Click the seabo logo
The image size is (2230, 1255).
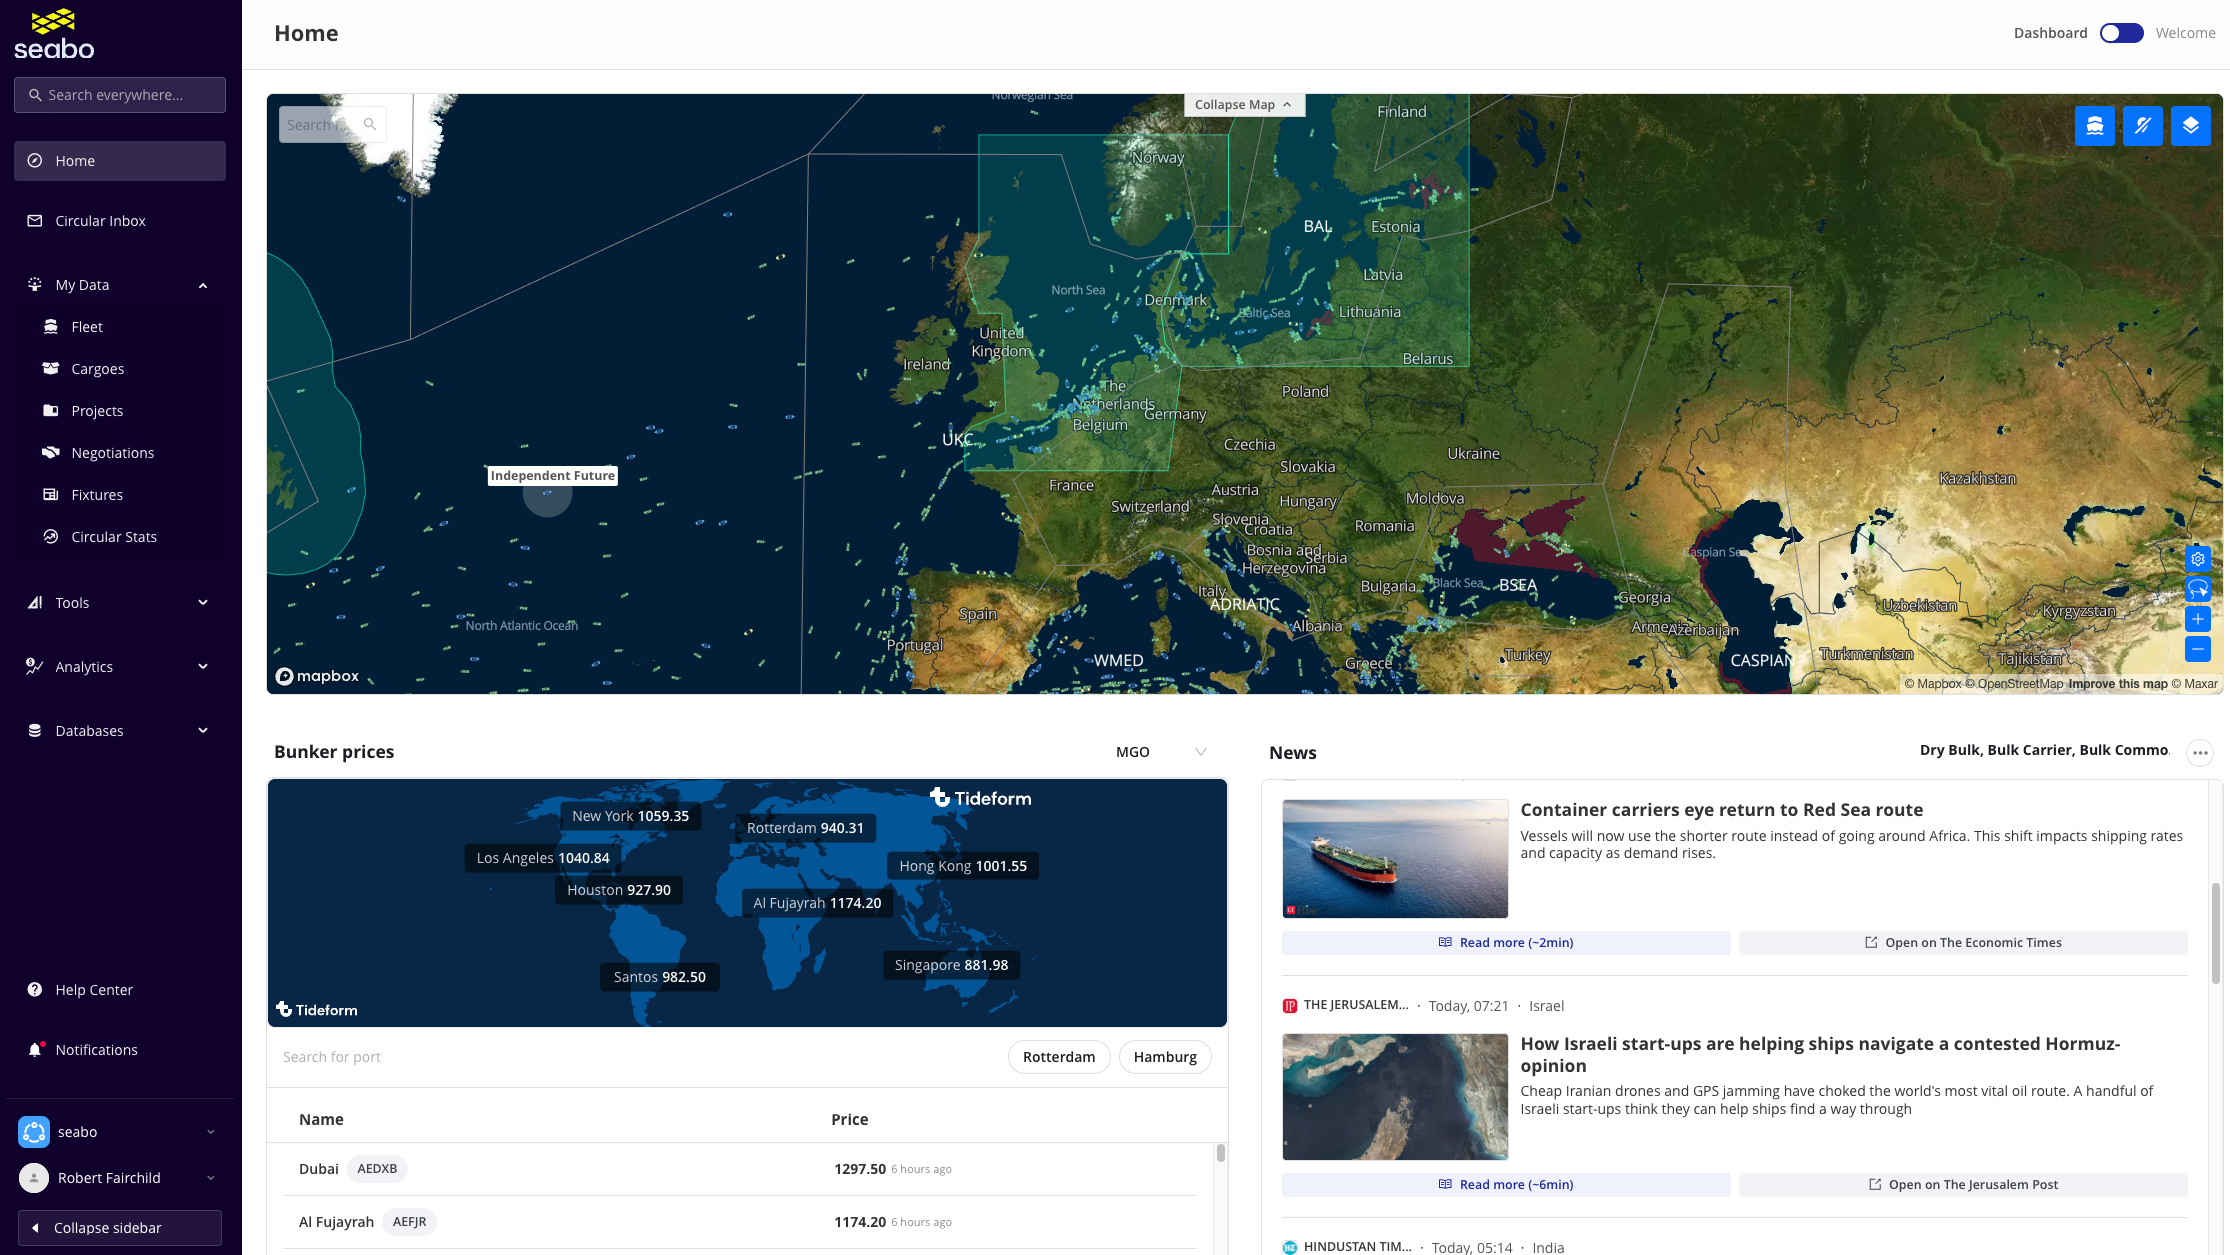(x=54, y=34)
